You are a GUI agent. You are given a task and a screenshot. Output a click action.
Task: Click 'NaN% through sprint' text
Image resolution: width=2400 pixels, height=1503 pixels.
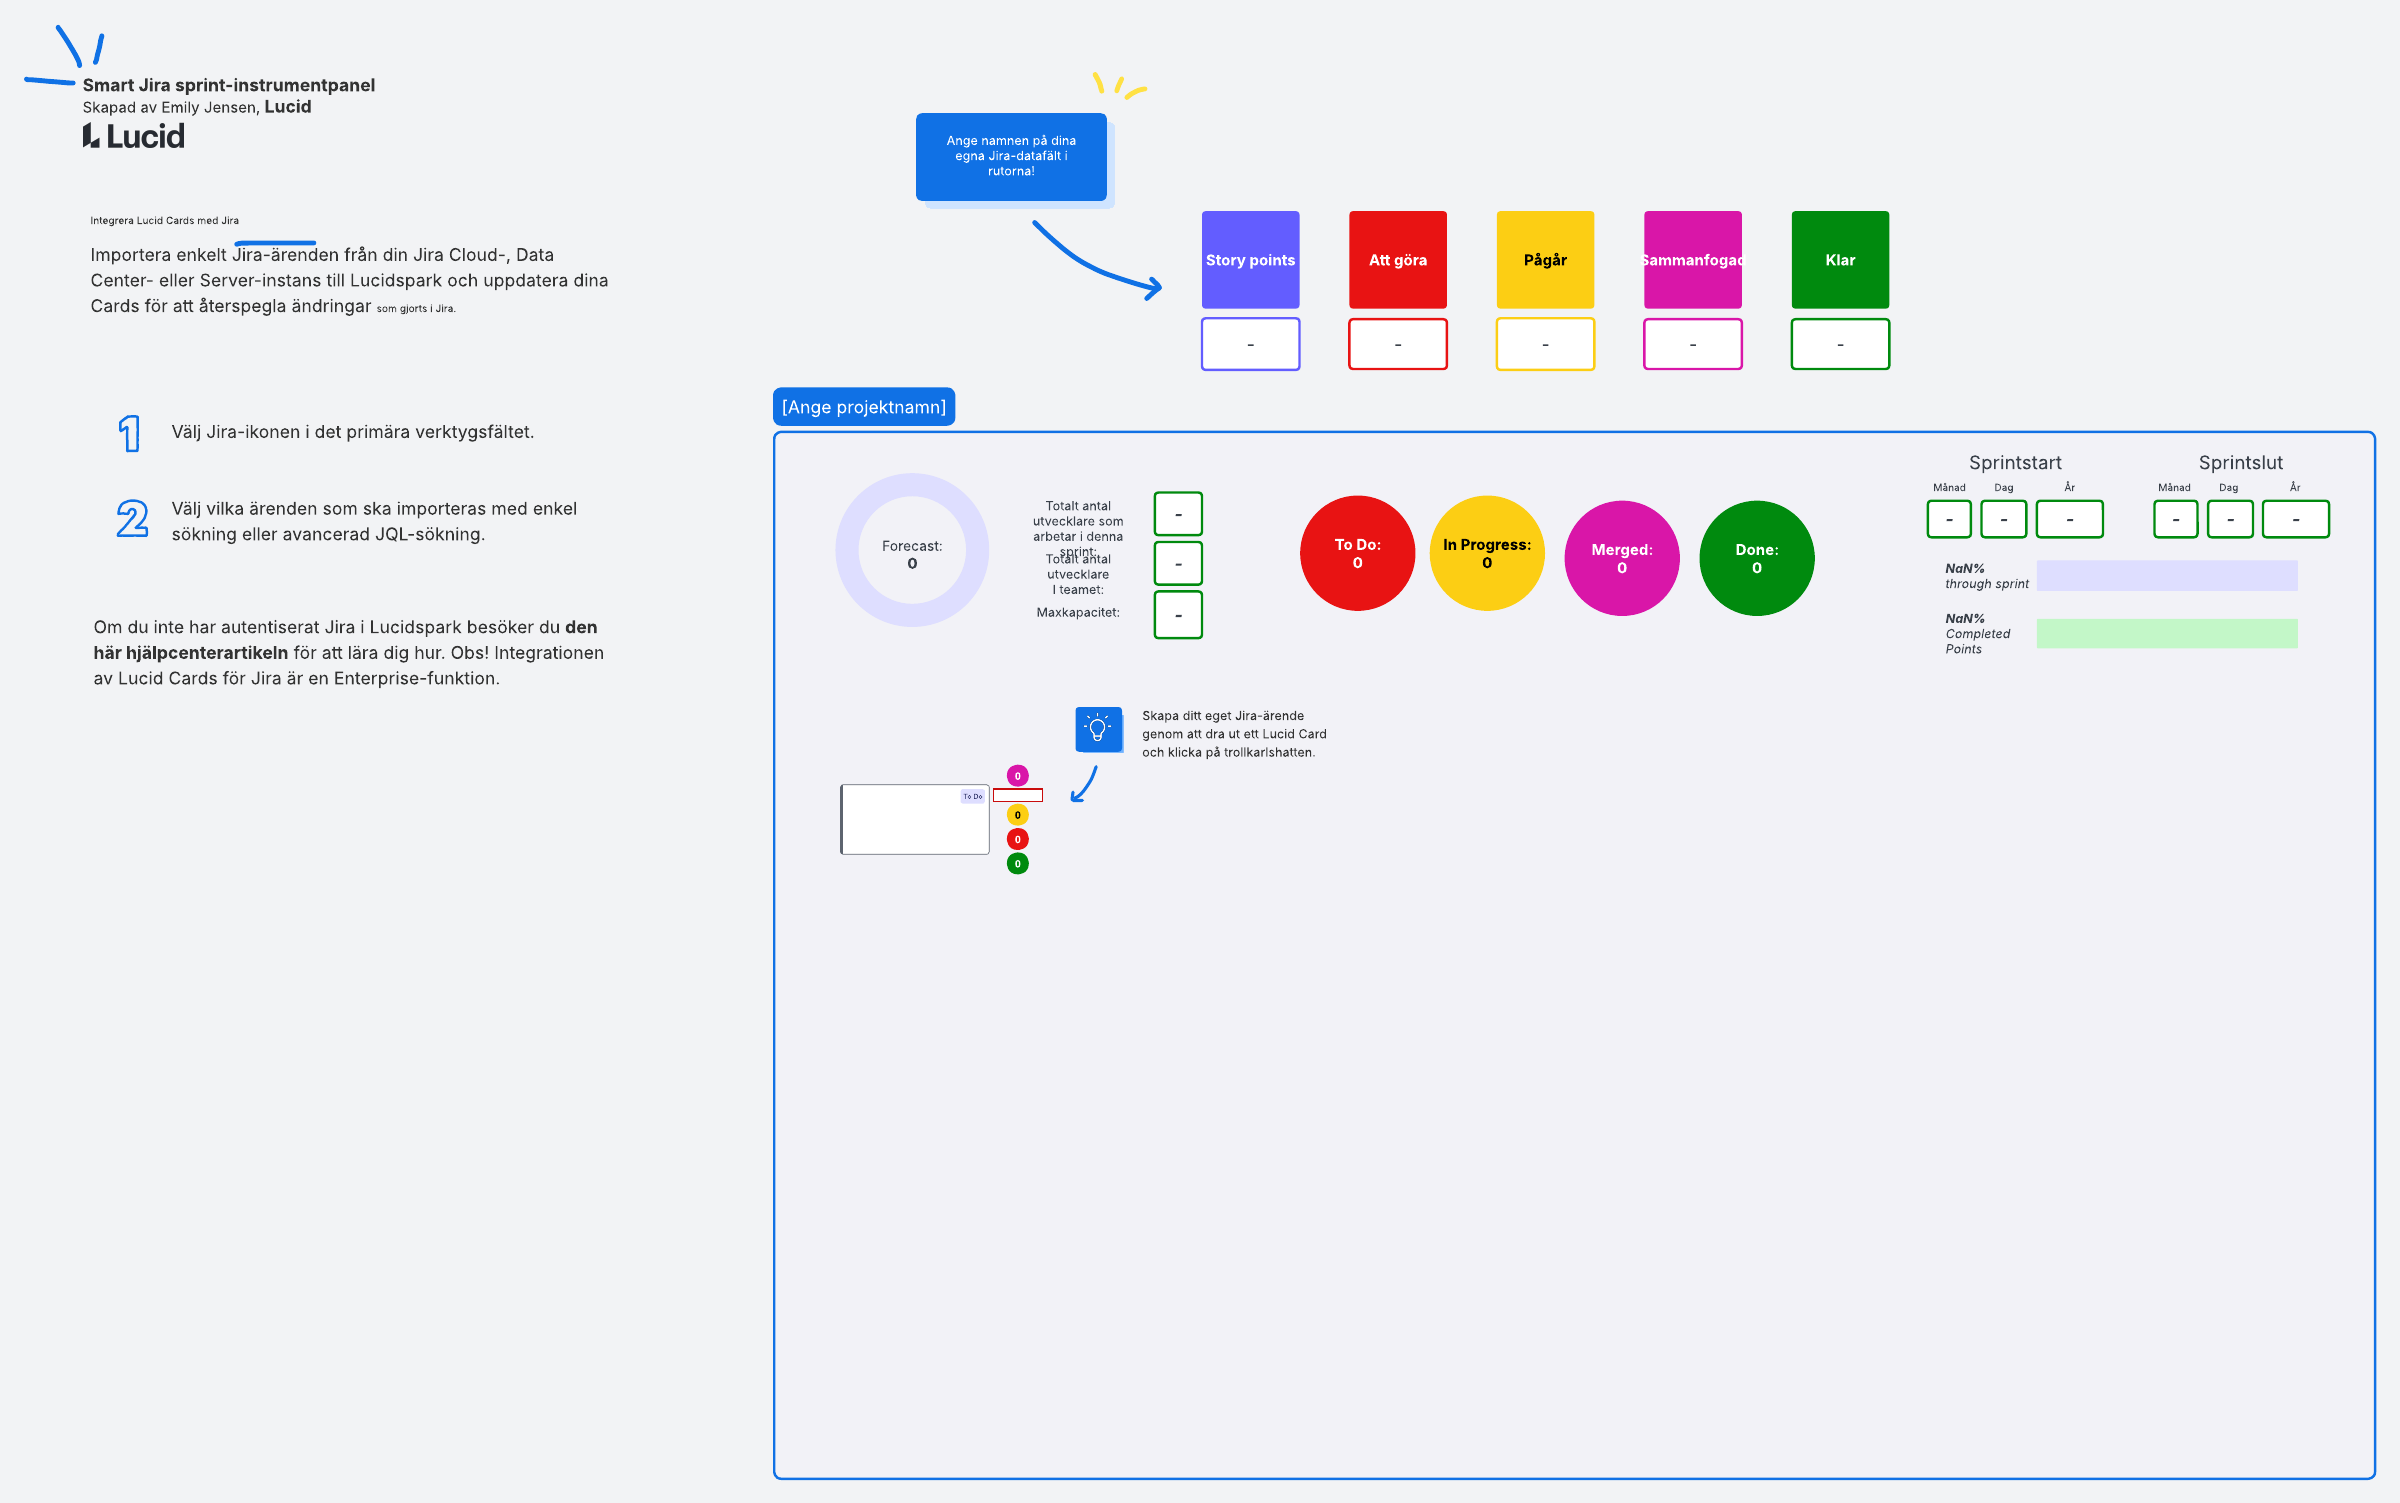tap(1986, 576)
